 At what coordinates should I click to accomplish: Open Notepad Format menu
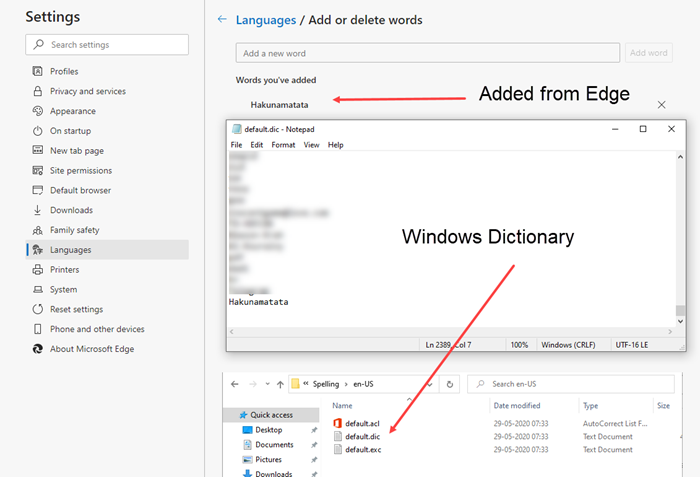pos(283,145)
